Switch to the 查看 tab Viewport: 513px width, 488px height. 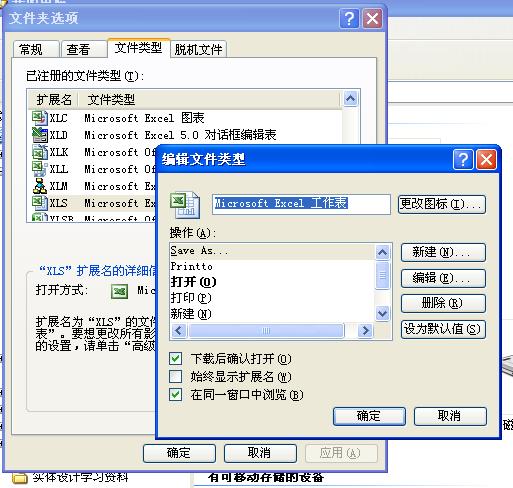coord(79,50)
